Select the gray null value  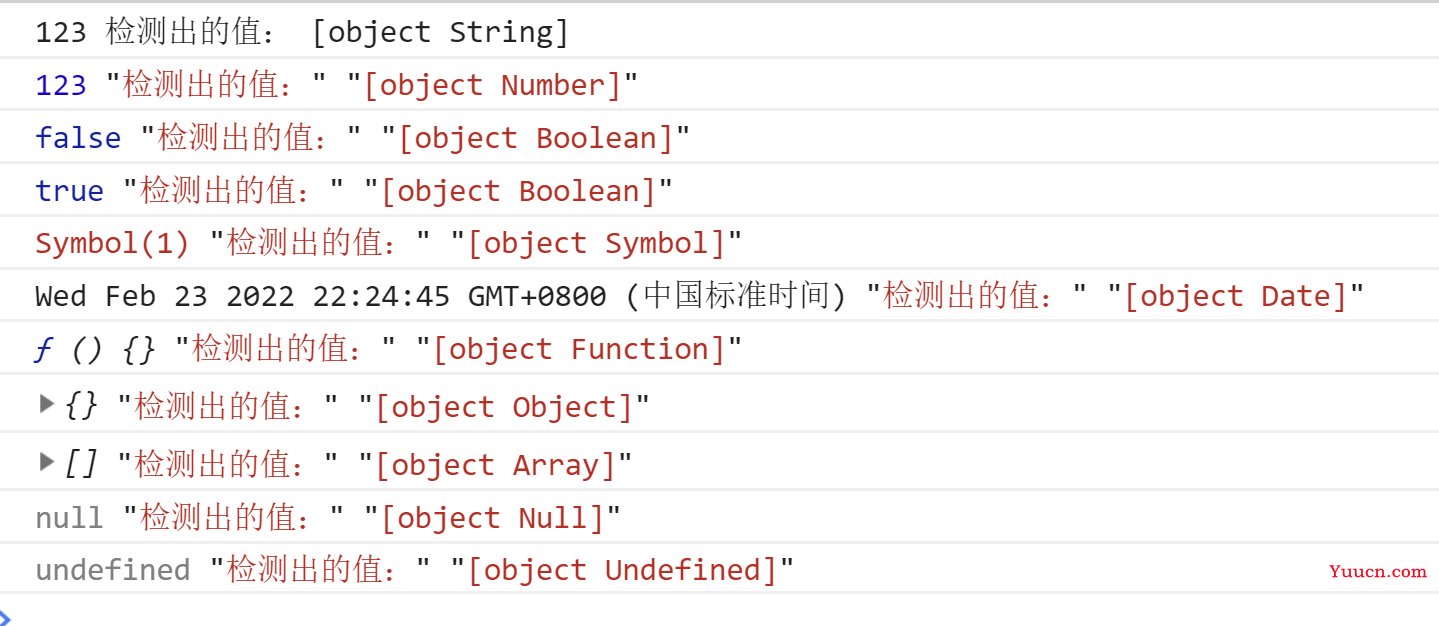click(70, 518)
